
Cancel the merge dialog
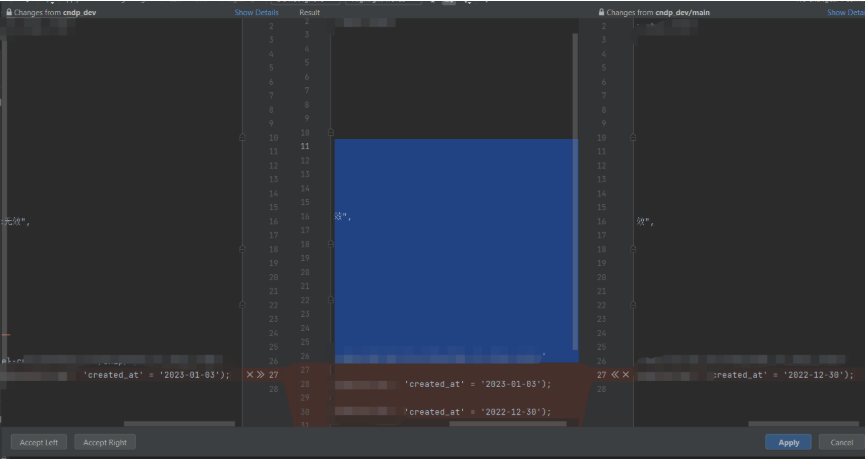click(841, 442)
